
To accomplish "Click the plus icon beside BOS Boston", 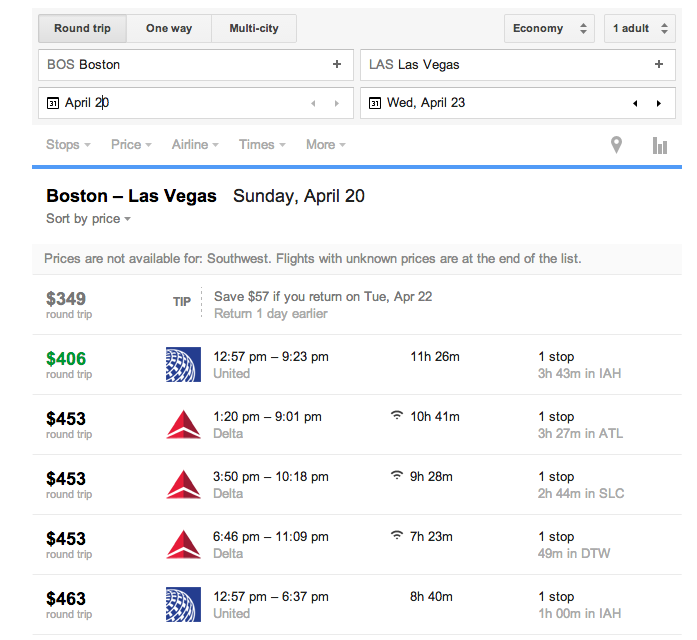I will pos(337,64).
